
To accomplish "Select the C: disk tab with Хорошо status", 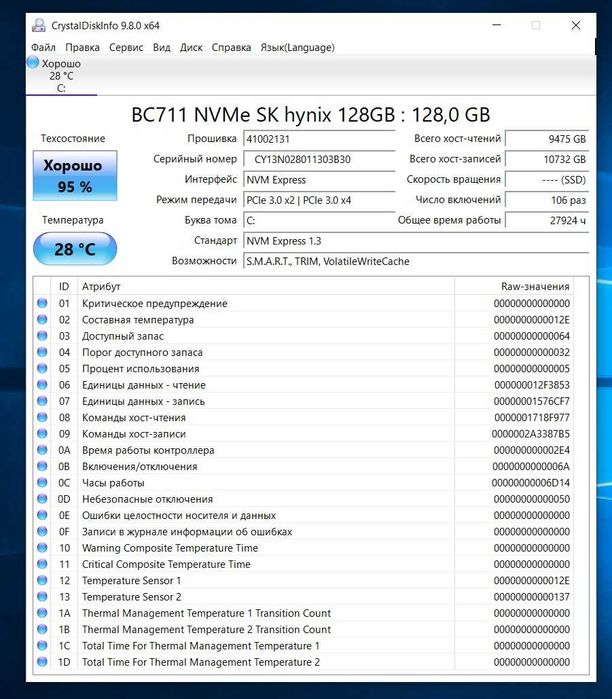I will pyautogui.click(x=61, y=75).
